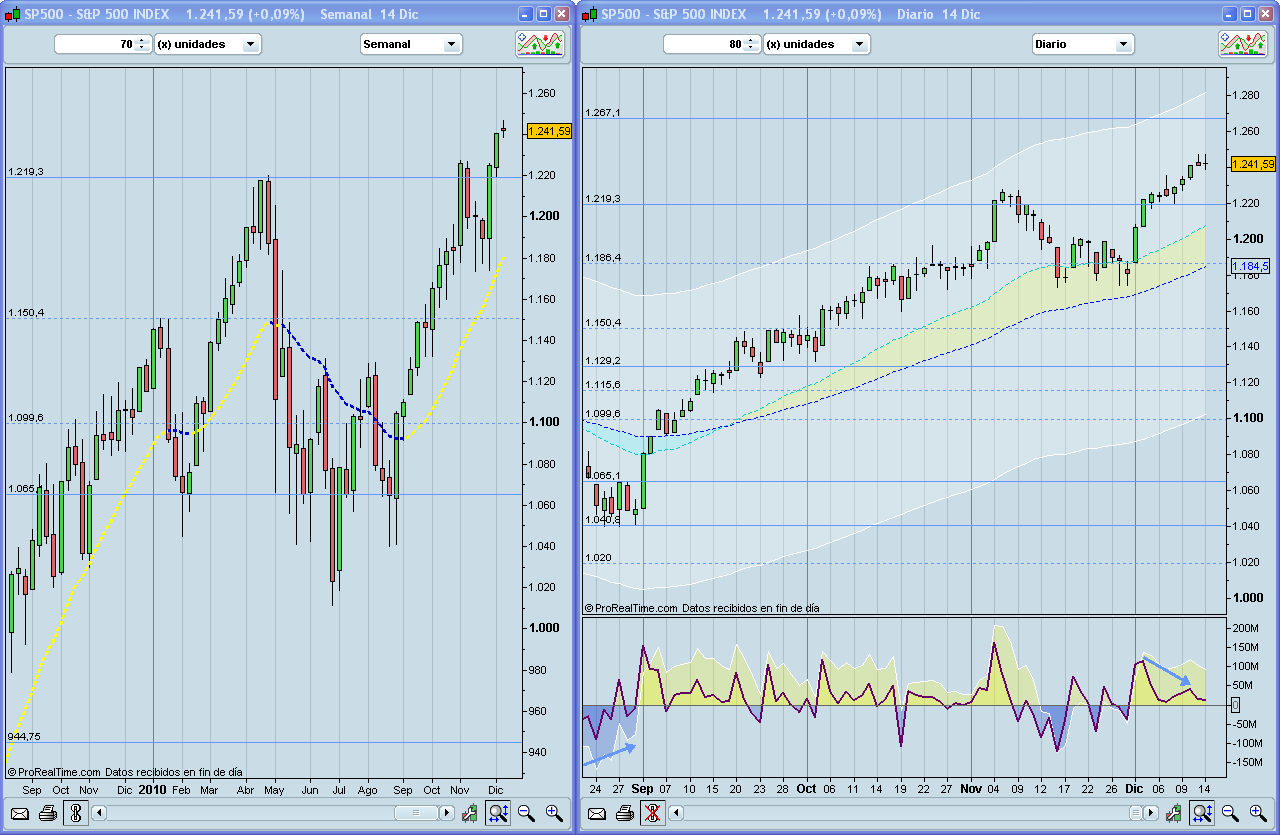Viewport: 1280px width, 835px height.
Task: Toggle chart linking with the chain icon, weekly chart
Action: click(75, 813)
